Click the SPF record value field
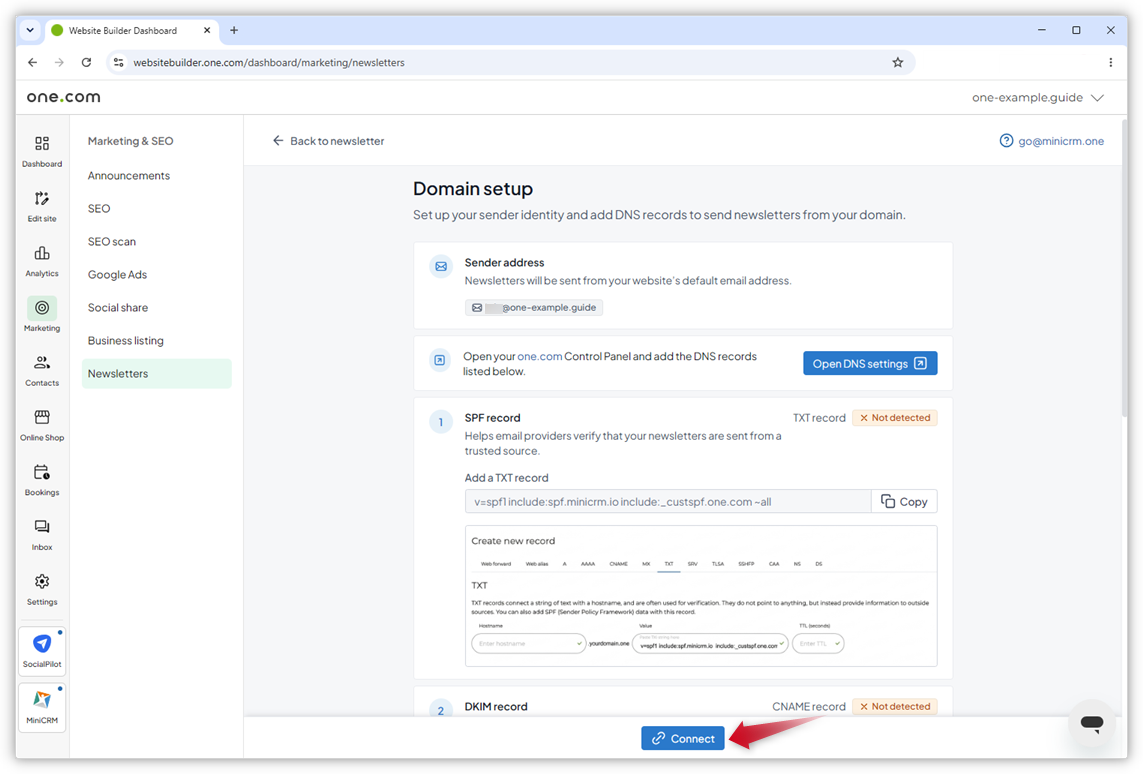Screen dimensions: 1143x774 (x=668, y=501)
